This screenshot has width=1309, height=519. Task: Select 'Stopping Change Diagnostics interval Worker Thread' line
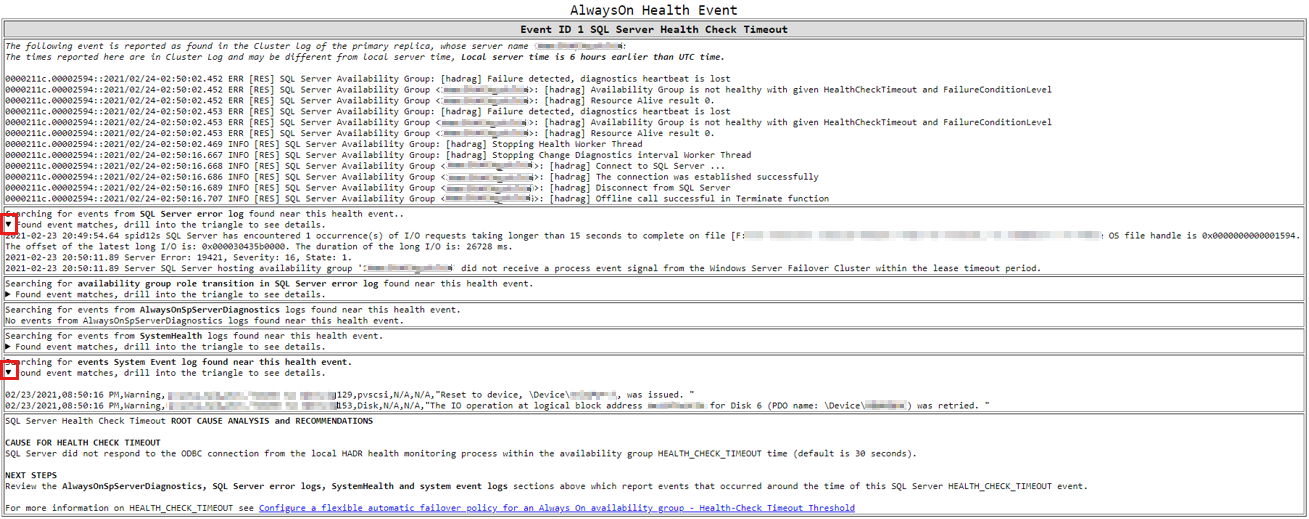[378, 155]
